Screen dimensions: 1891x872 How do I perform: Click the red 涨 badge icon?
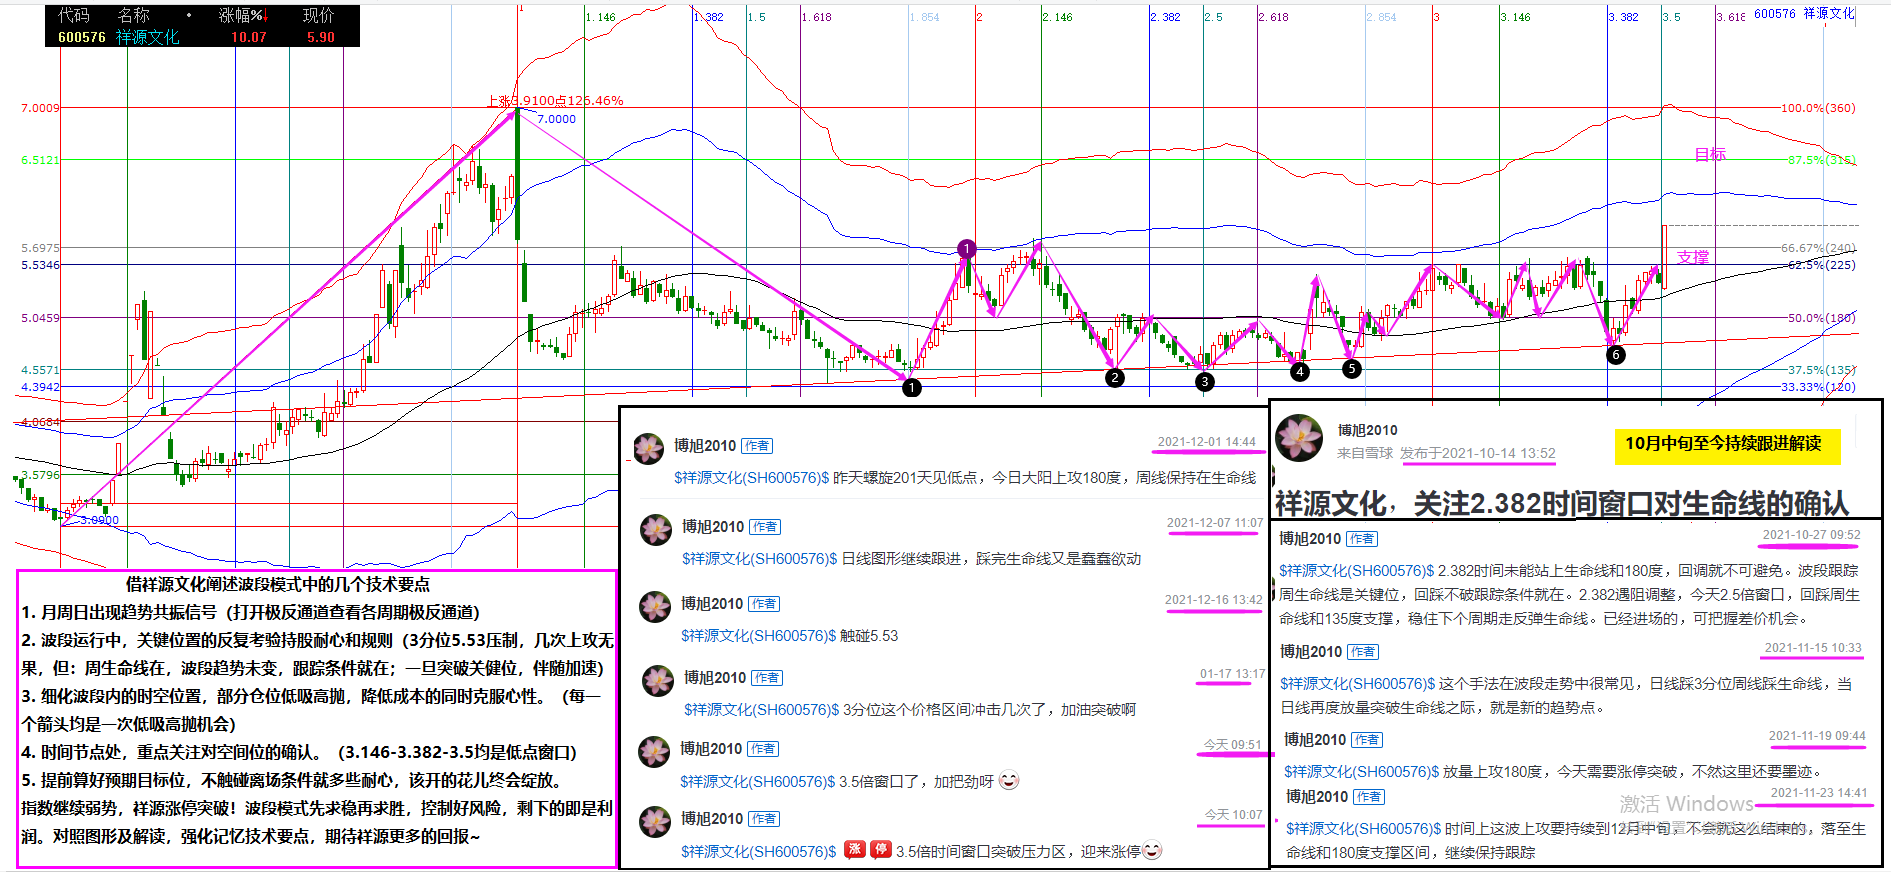(855, 850)
